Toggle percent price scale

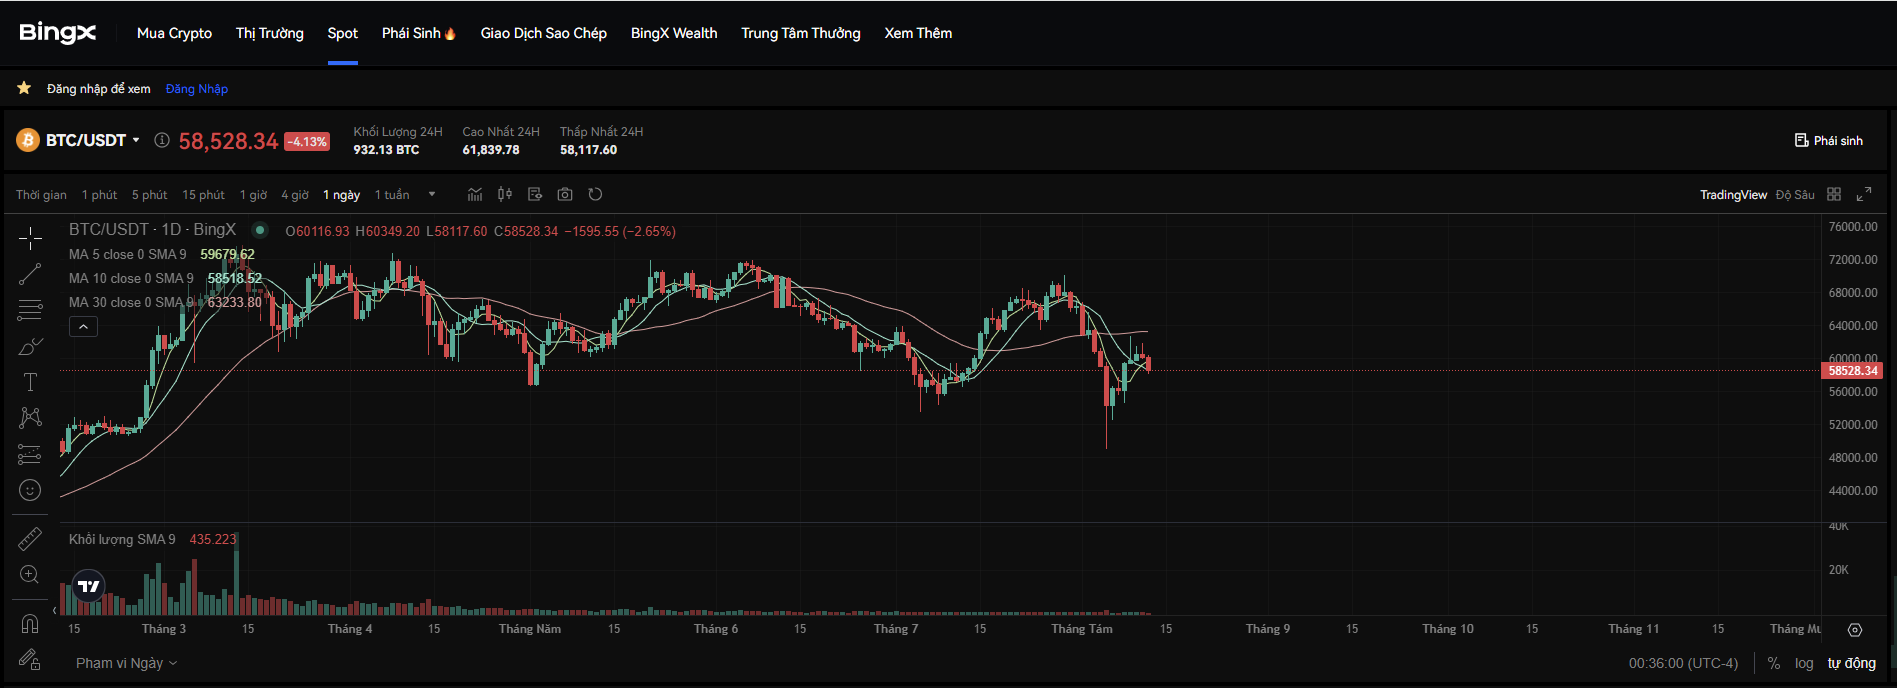click(1774, 663)
